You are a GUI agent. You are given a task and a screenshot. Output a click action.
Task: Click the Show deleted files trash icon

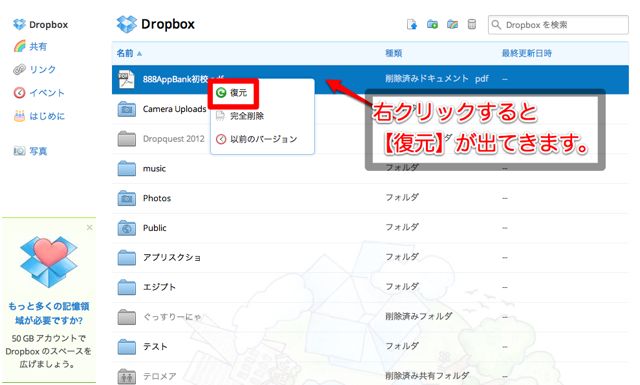[x=471, y=24]
